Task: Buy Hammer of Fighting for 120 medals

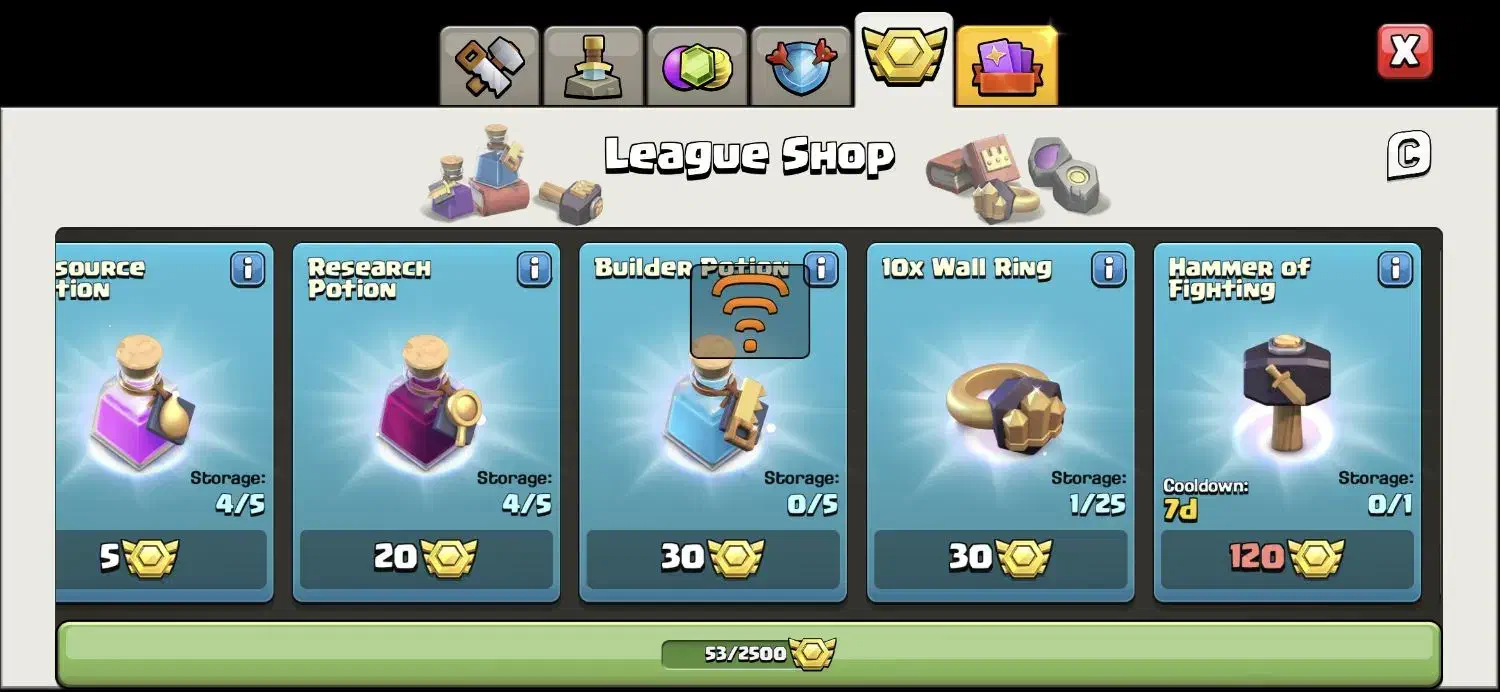Action: click(x=1287, y=558)
